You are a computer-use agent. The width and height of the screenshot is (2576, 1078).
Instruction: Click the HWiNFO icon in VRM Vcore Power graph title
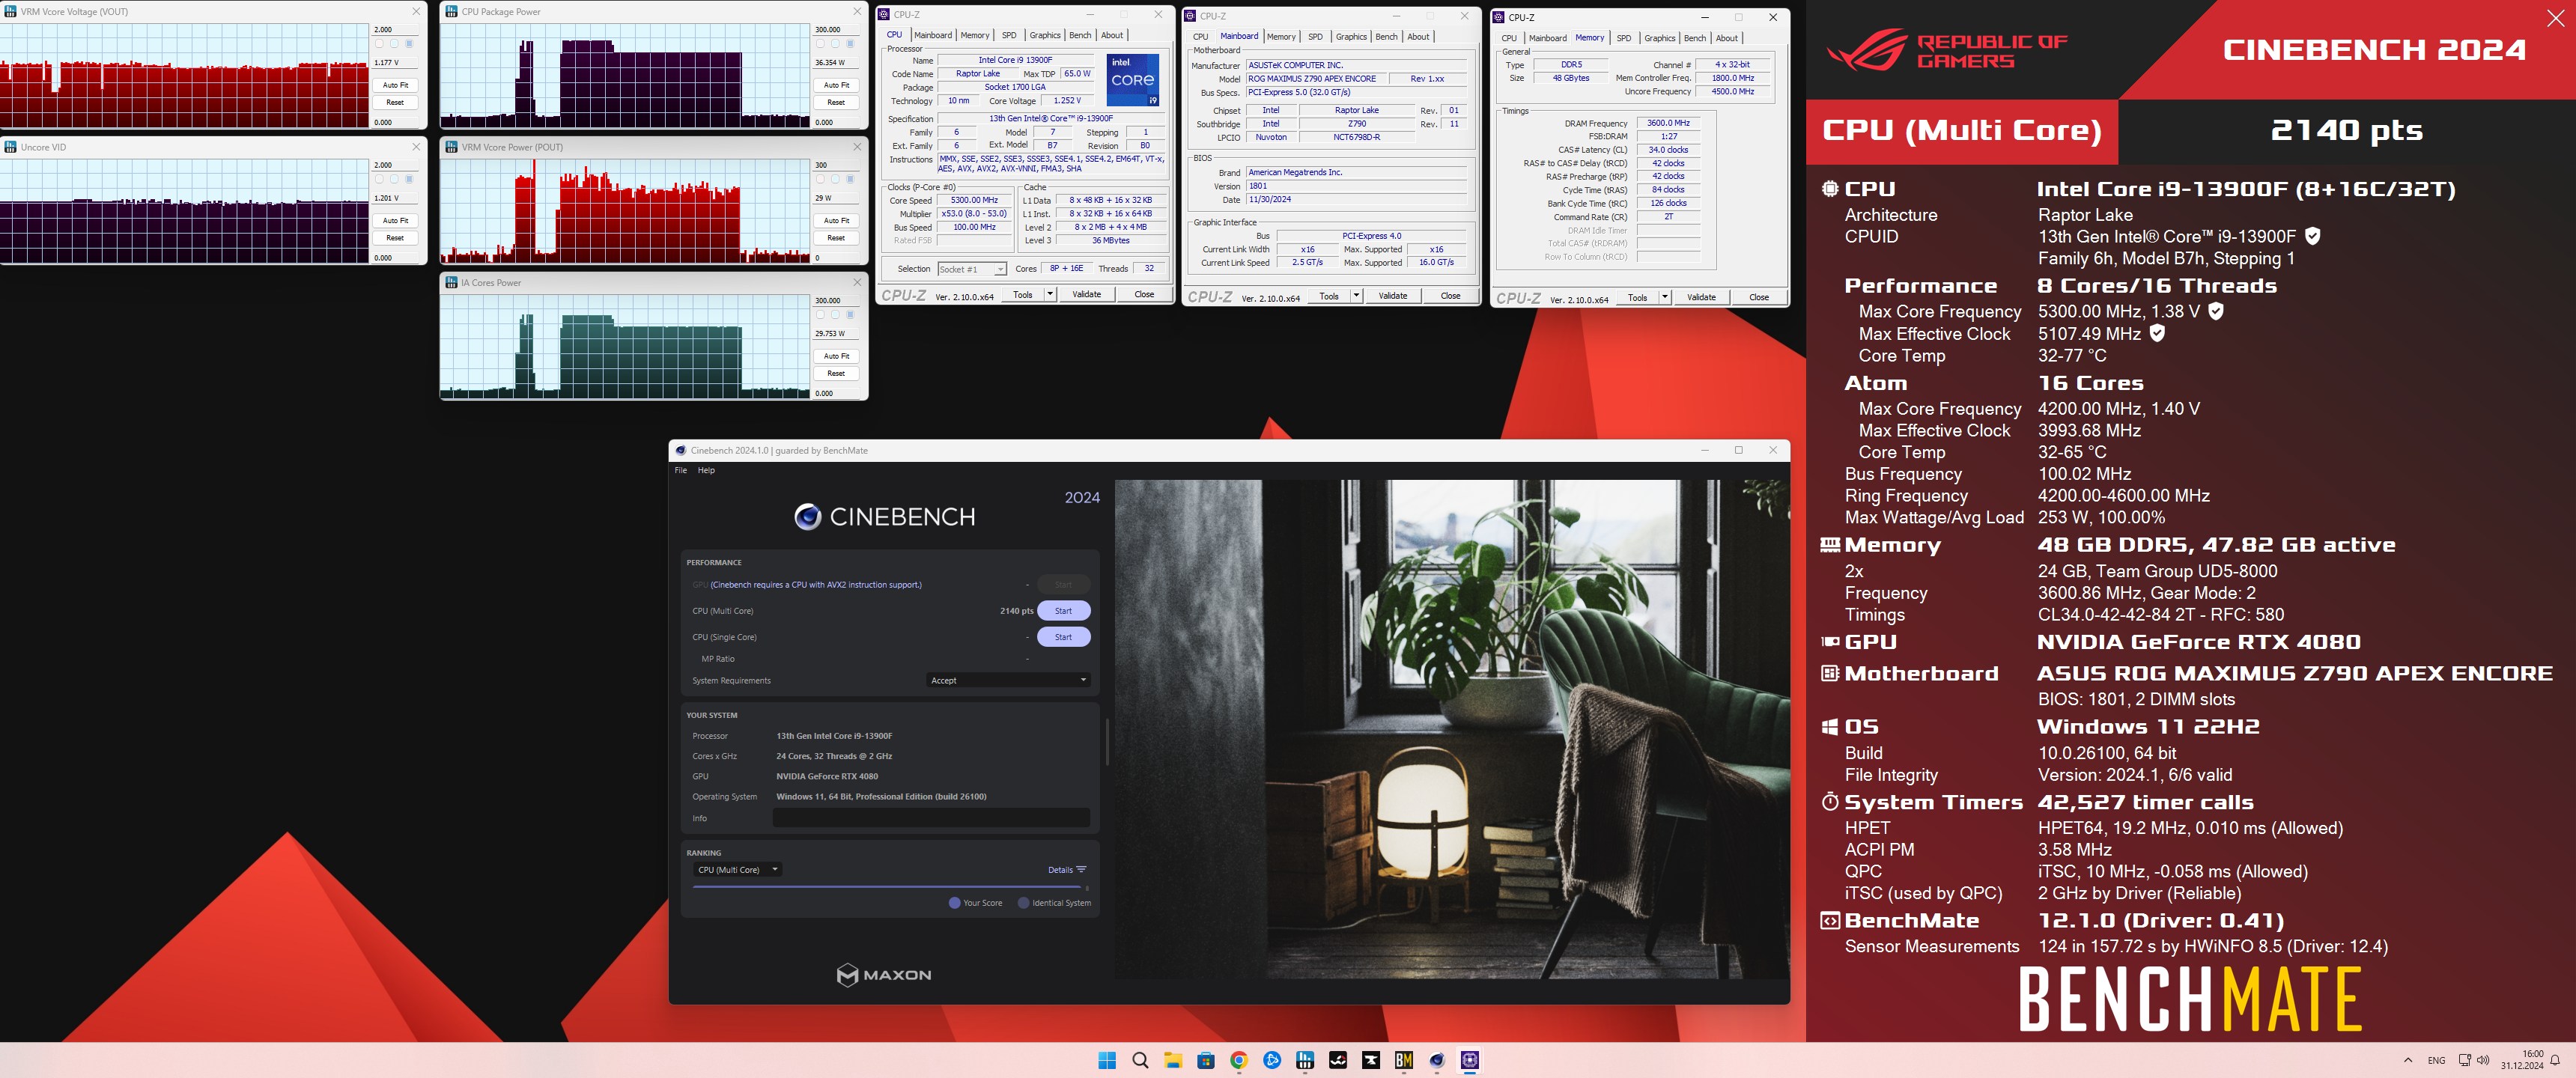[451, 147]
